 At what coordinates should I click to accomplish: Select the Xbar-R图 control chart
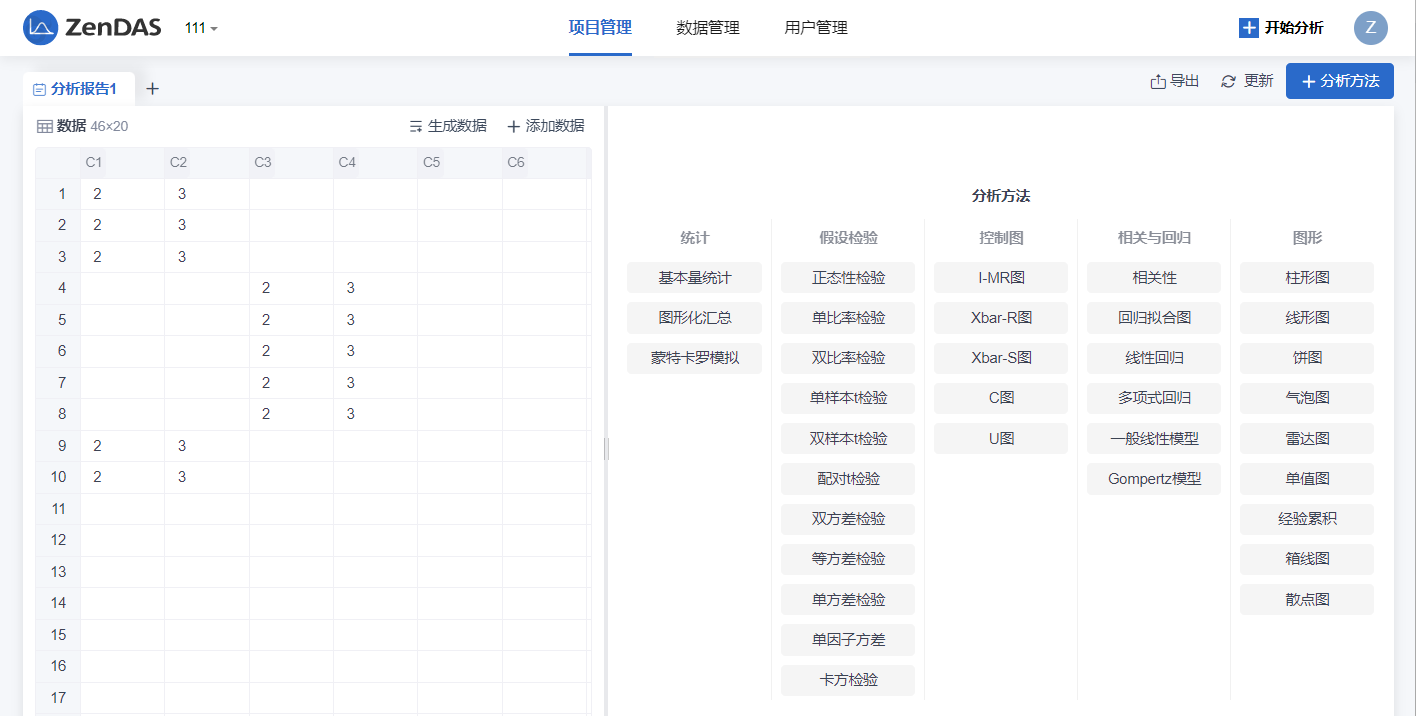pos(1000,318)
